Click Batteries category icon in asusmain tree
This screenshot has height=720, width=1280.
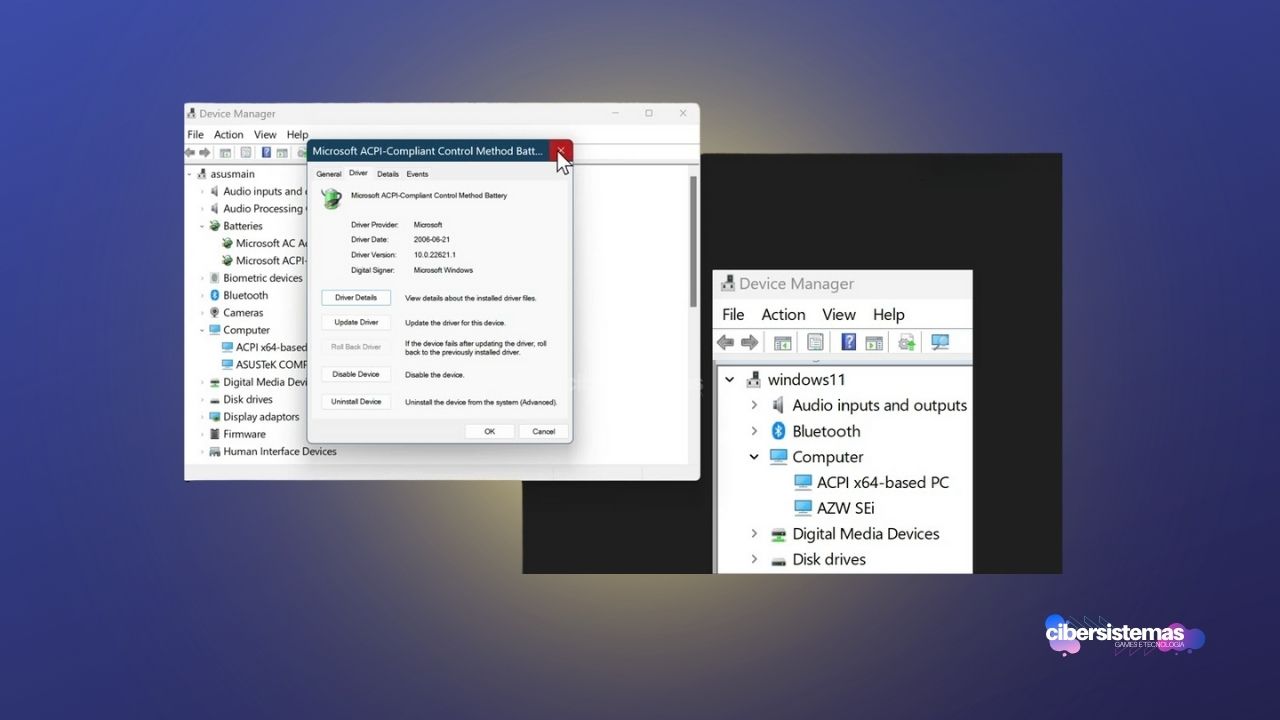click(x=214, y=226)
